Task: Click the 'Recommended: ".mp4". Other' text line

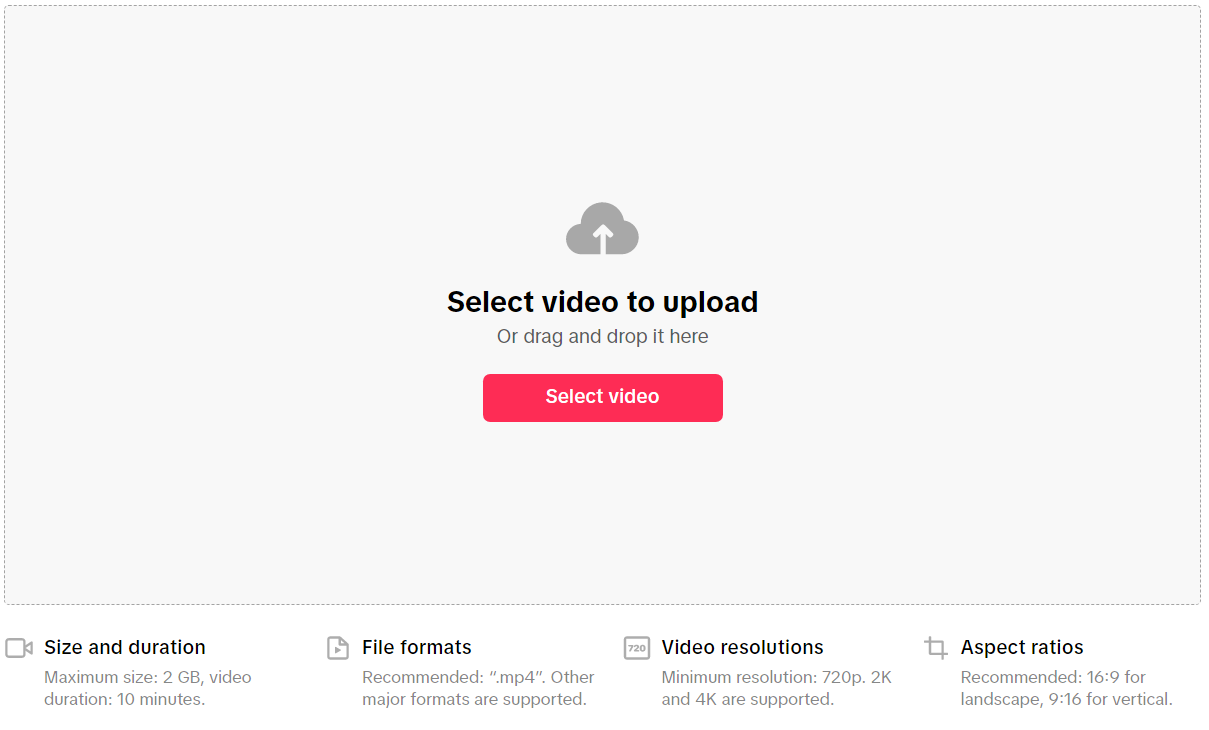Action: click(478, 677)
